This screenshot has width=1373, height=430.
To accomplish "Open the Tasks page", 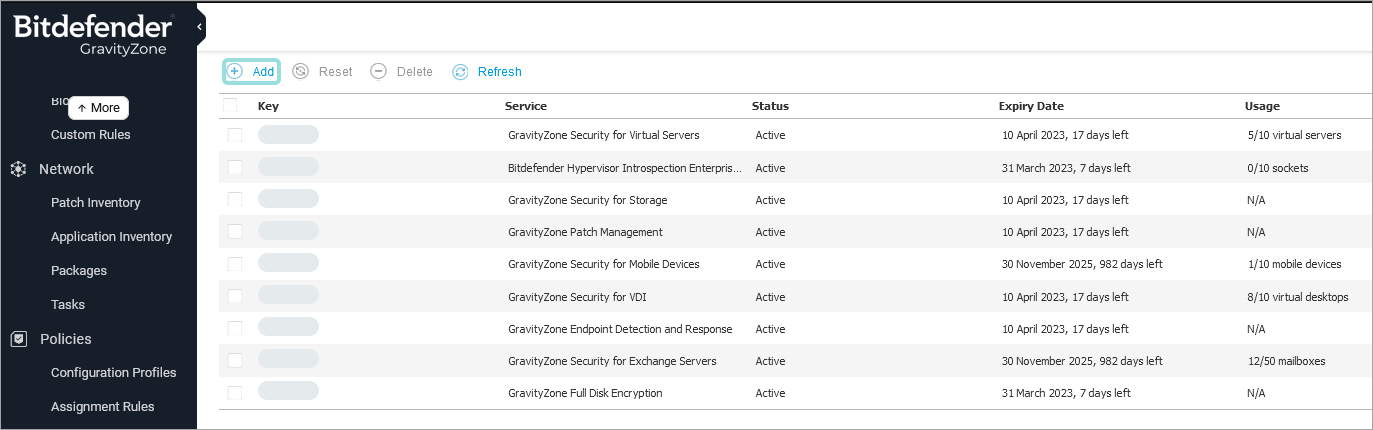I will click(68, 305).
